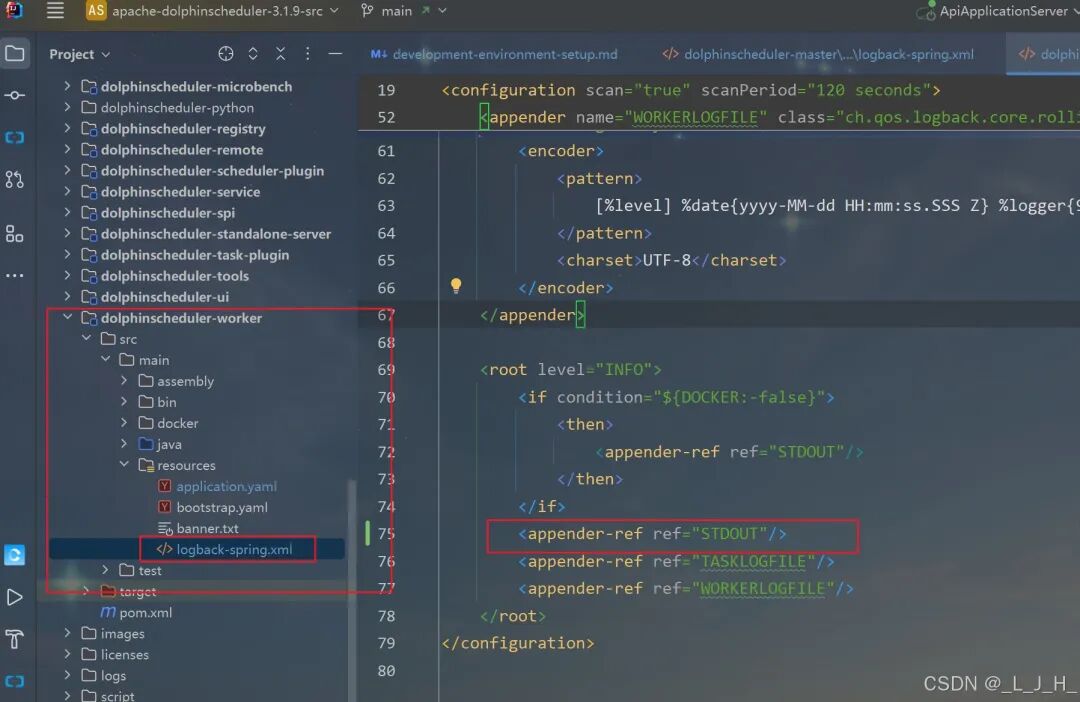Select the target folder
Image resolution: width=1080 pixels, height=702 pixels.
click(137, 592)
